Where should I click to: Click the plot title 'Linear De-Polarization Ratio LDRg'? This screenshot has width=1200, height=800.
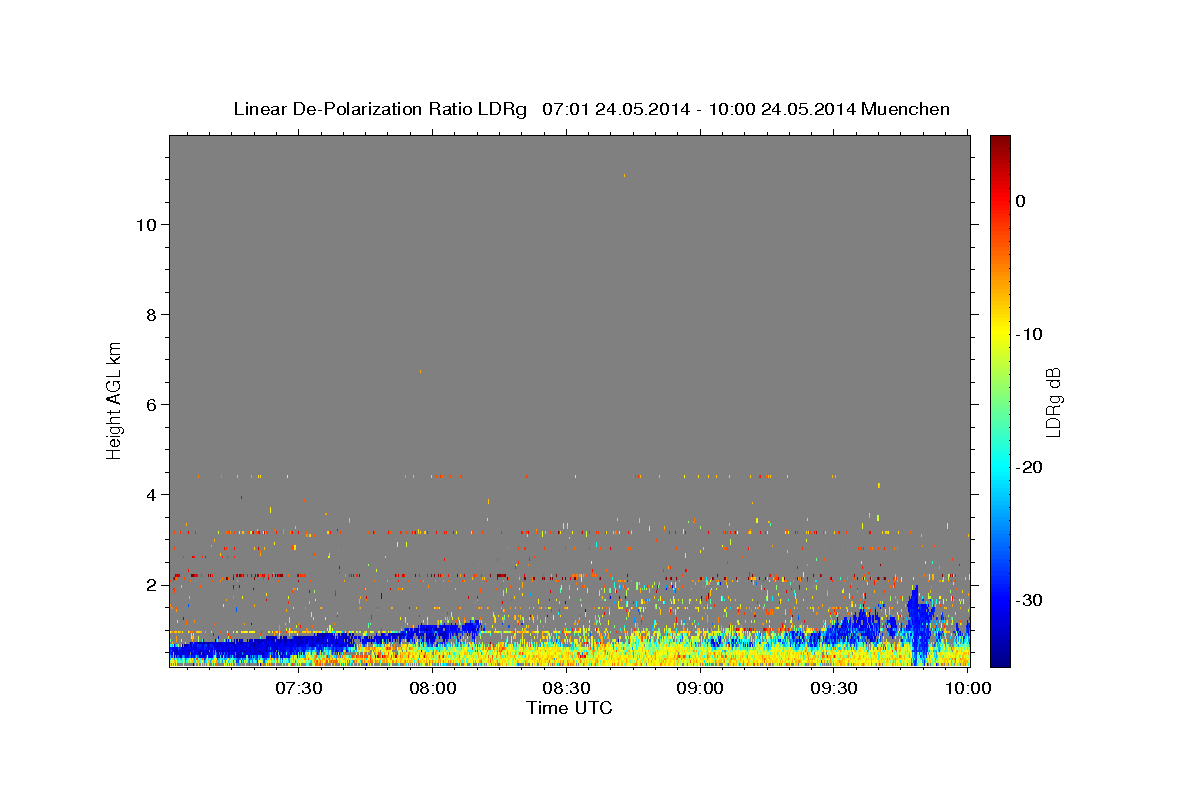point(379,109)
